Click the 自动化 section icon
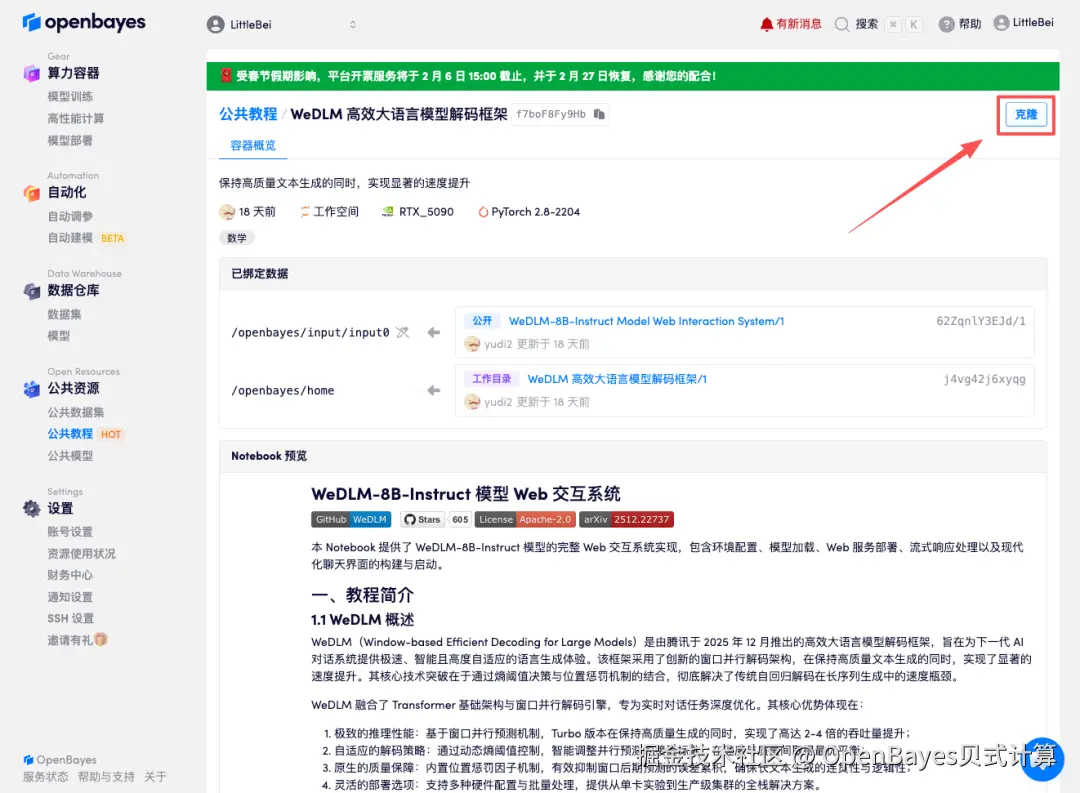The height and width of the screenshot is (793, 1080). [x=32, y=193]
